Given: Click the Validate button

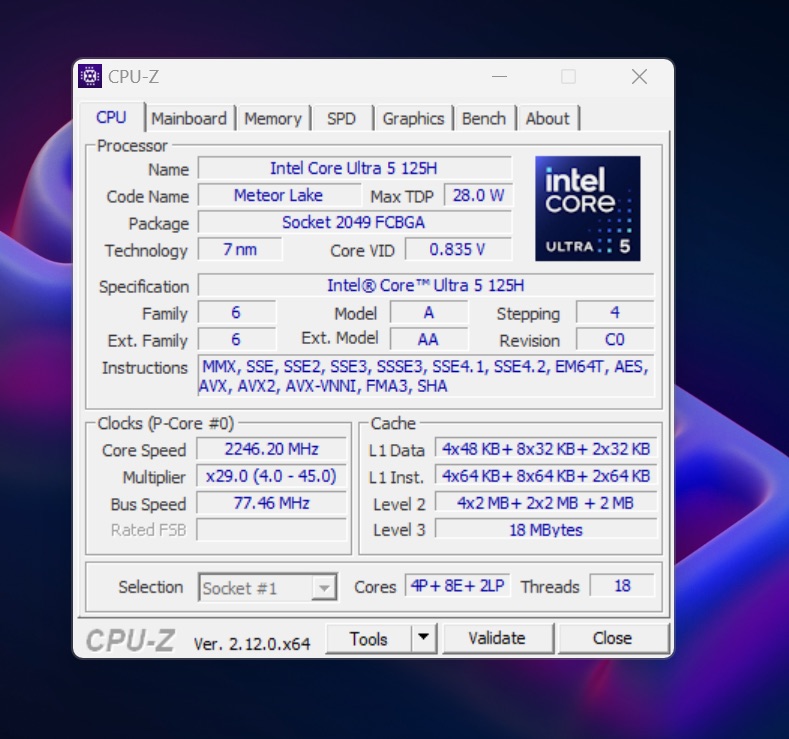Looking at the screenshot, I should point(497,638).
